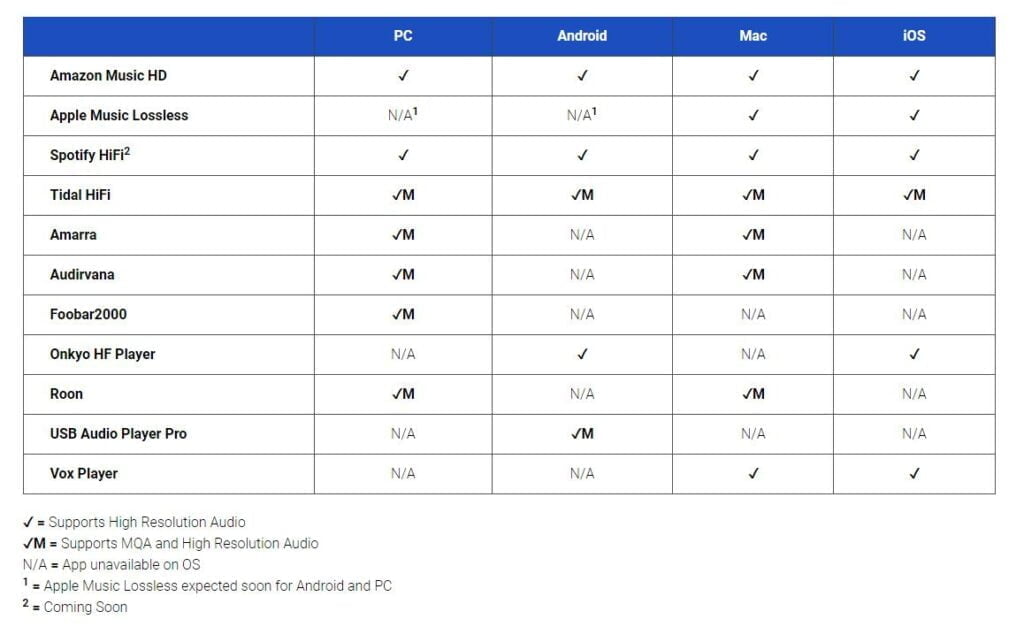Click the PC column header

point(403,36)
